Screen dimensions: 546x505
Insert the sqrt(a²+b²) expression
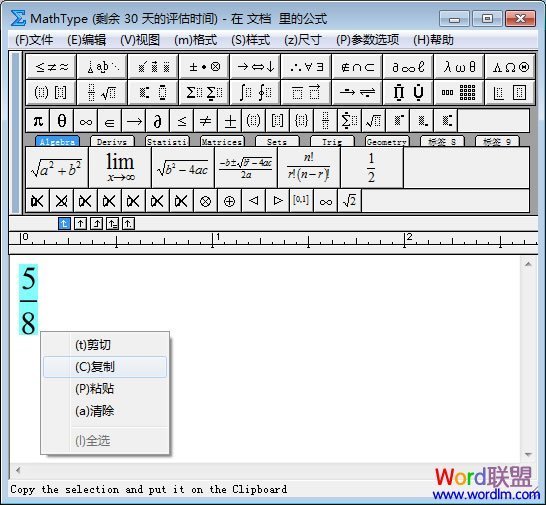57,168
